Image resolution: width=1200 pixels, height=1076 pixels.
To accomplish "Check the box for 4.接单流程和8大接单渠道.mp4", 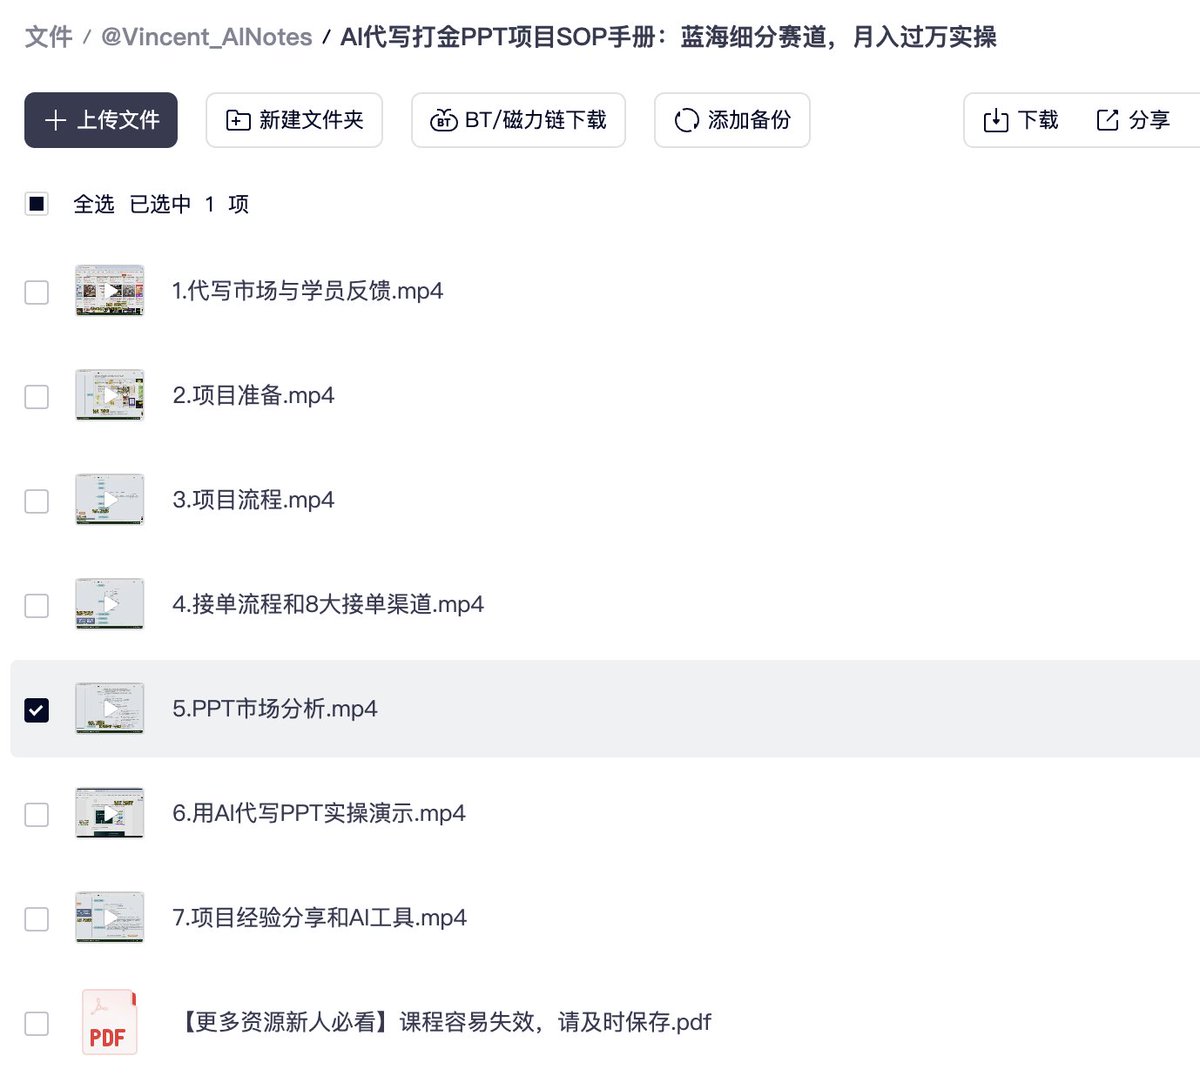I will pyautogui.click(x=37, y=605).
